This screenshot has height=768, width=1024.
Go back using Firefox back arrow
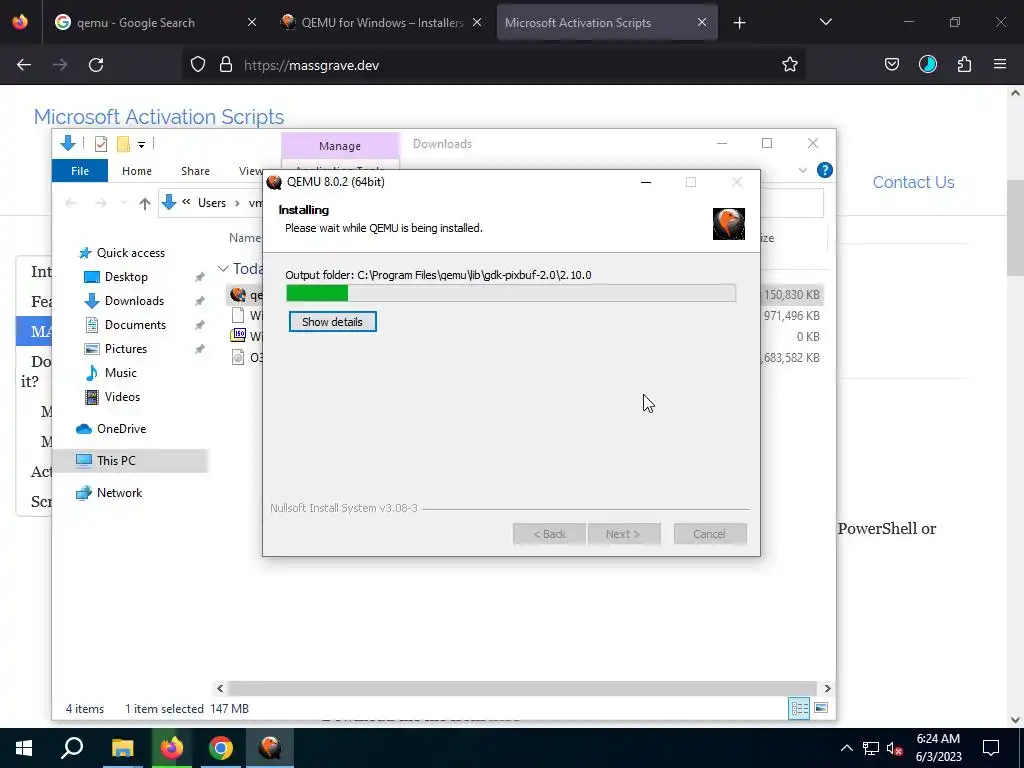click(24, 65)
